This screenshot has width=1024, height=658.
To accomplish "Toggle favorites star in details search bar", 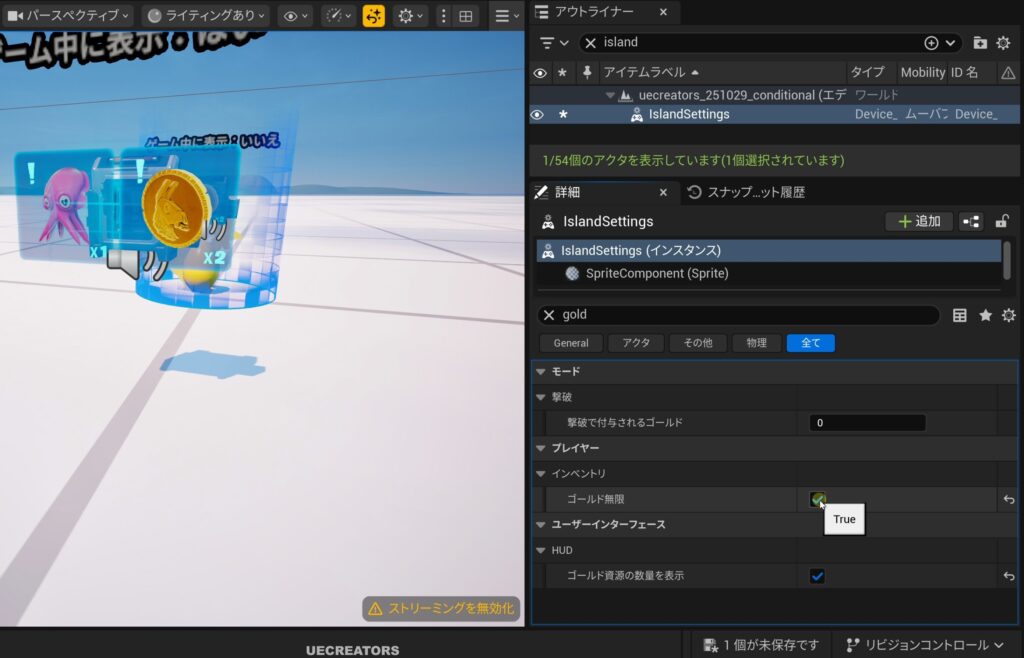I will [x=985, y=315].
